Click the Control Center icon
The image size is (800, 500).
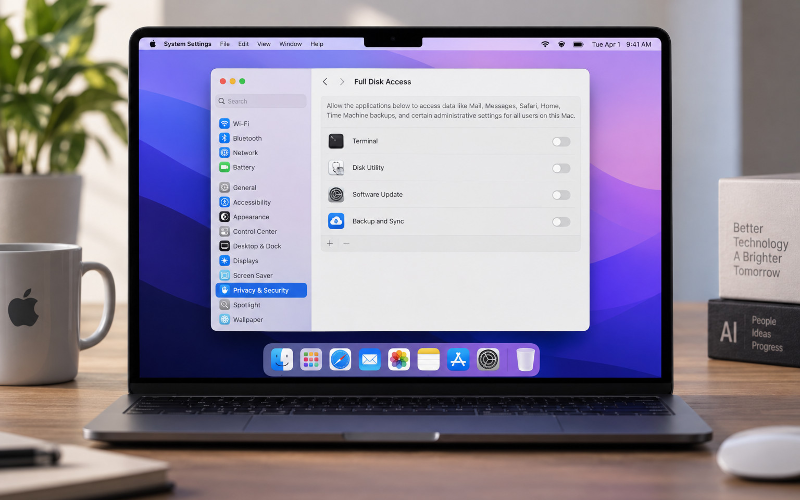click(224, 231)
